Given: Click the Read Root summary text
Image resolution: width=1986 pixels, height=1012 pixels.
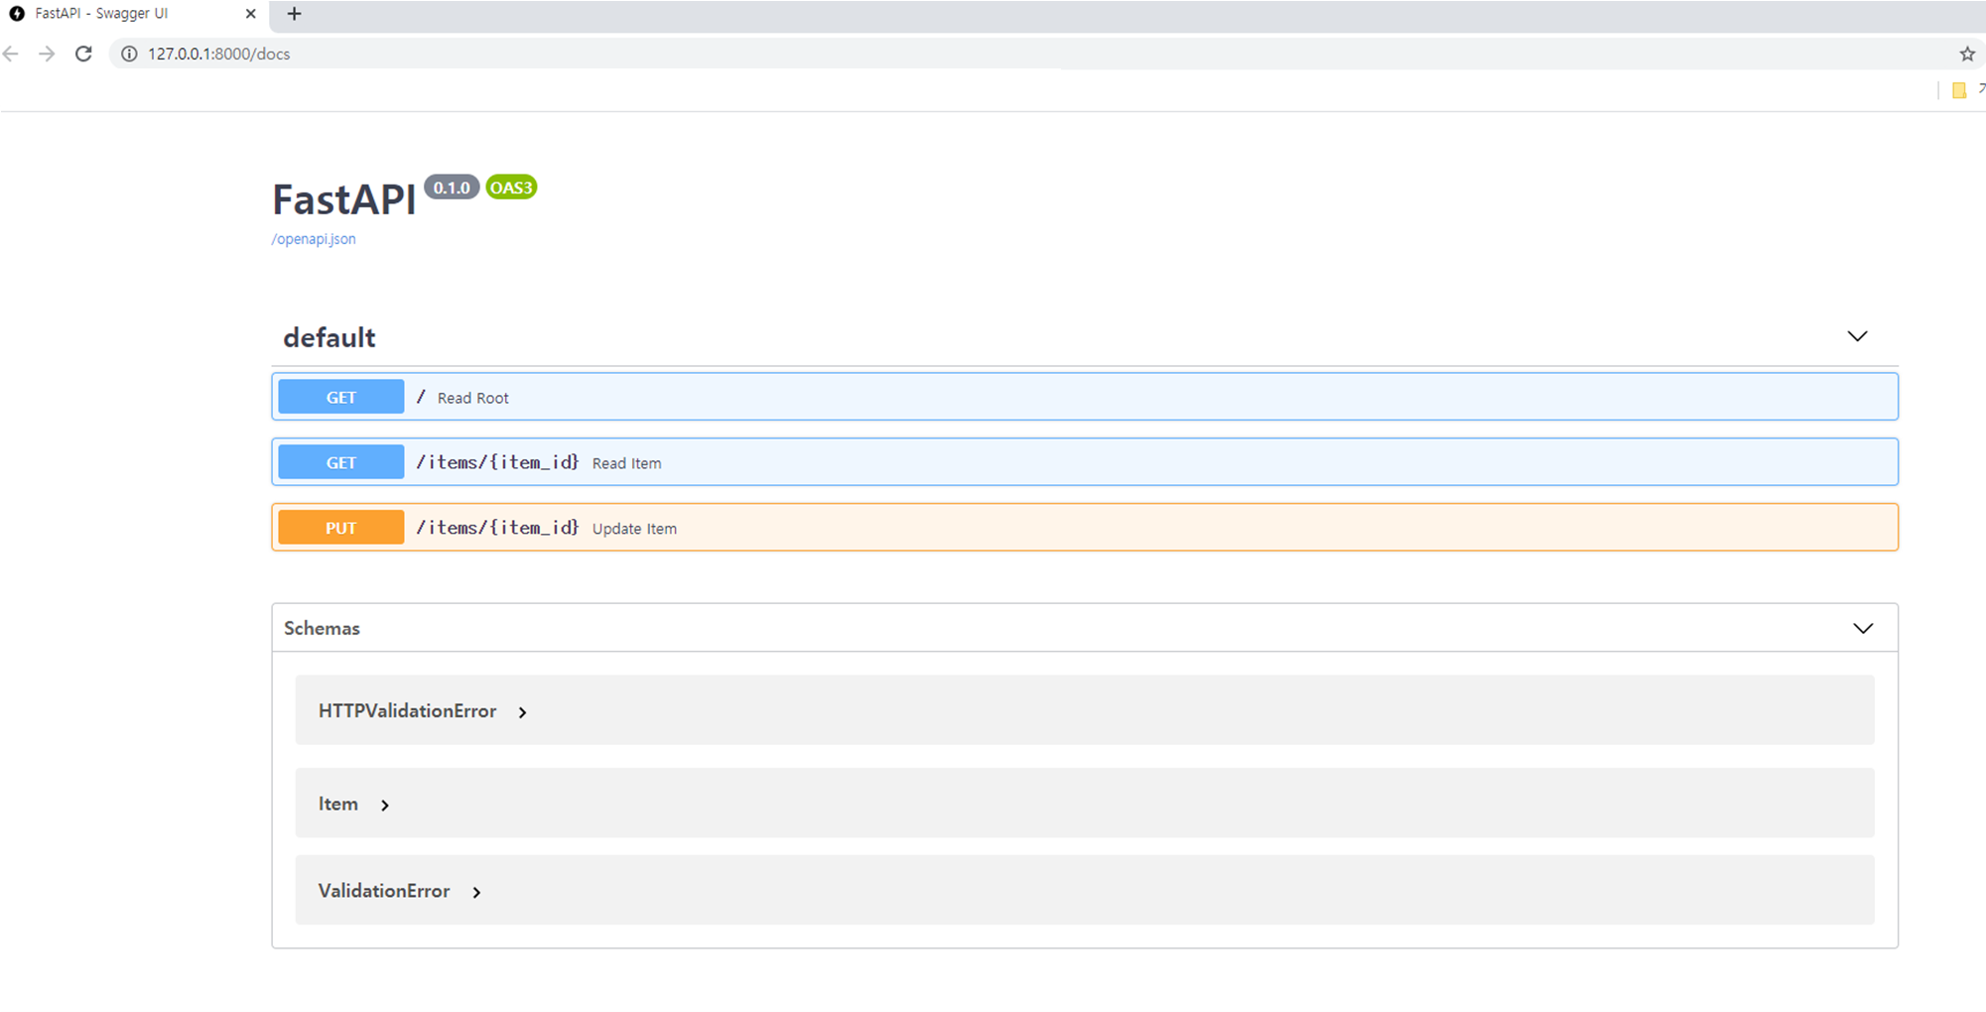Looking at the screenshot, I should (x=473, y=398).
